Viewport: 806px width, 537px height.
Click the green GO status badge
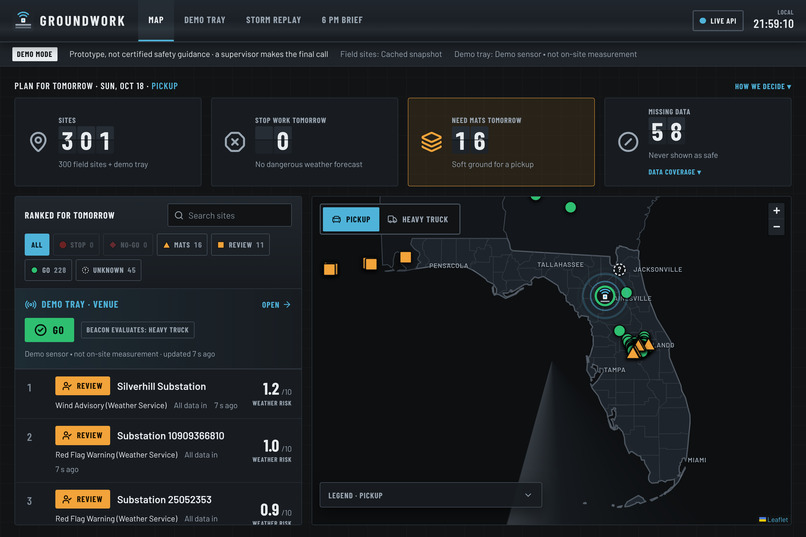click(x=49, y=330)
